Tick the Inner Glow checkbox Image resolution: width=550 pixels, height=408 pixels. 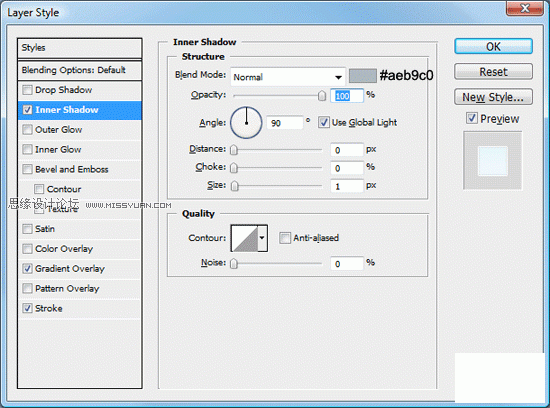coord(27,149)
